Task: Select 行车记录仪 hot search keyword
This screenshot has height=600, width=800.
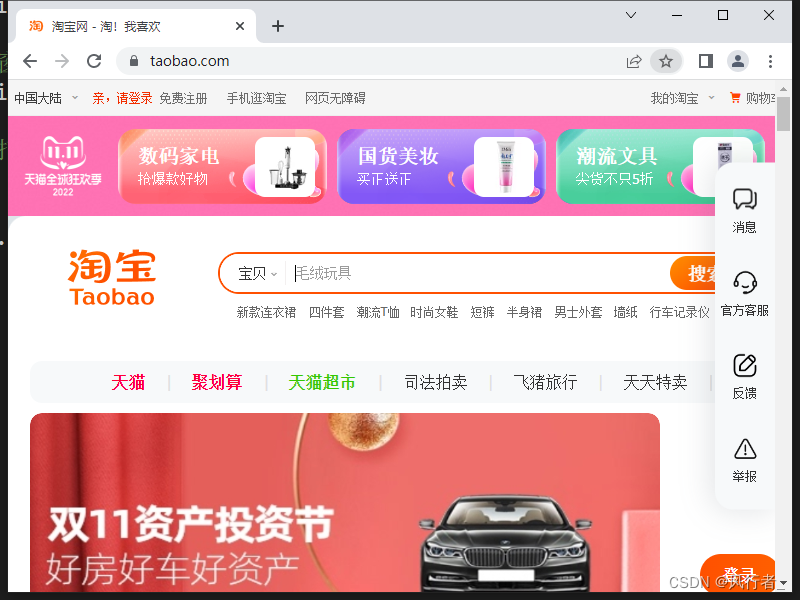Action: pos(680,312)
